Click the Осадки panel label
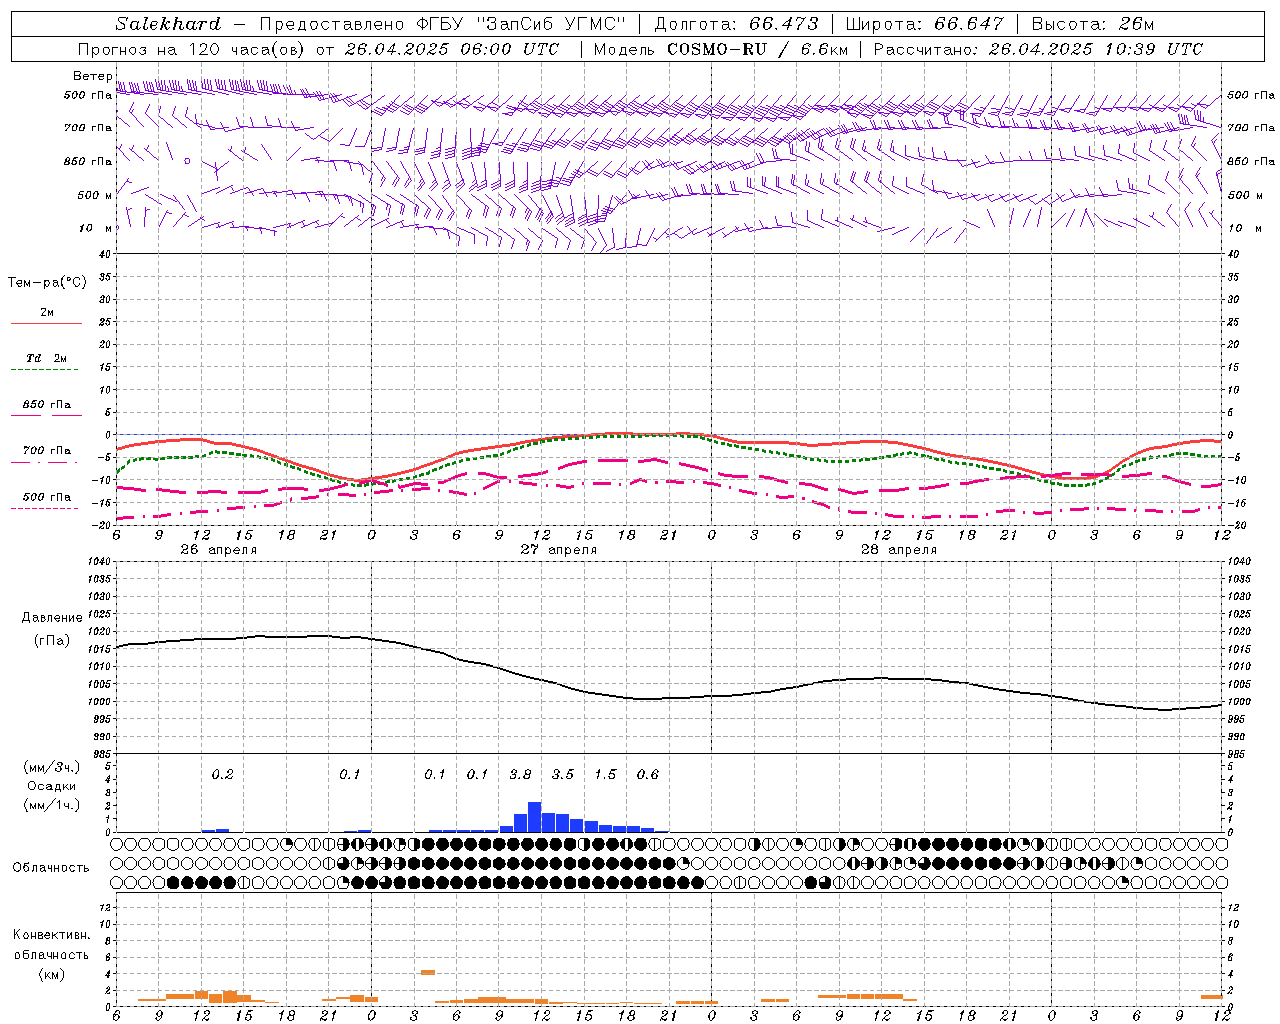This screenshot has height=1024, width=1280. click(x=52, y=787)
